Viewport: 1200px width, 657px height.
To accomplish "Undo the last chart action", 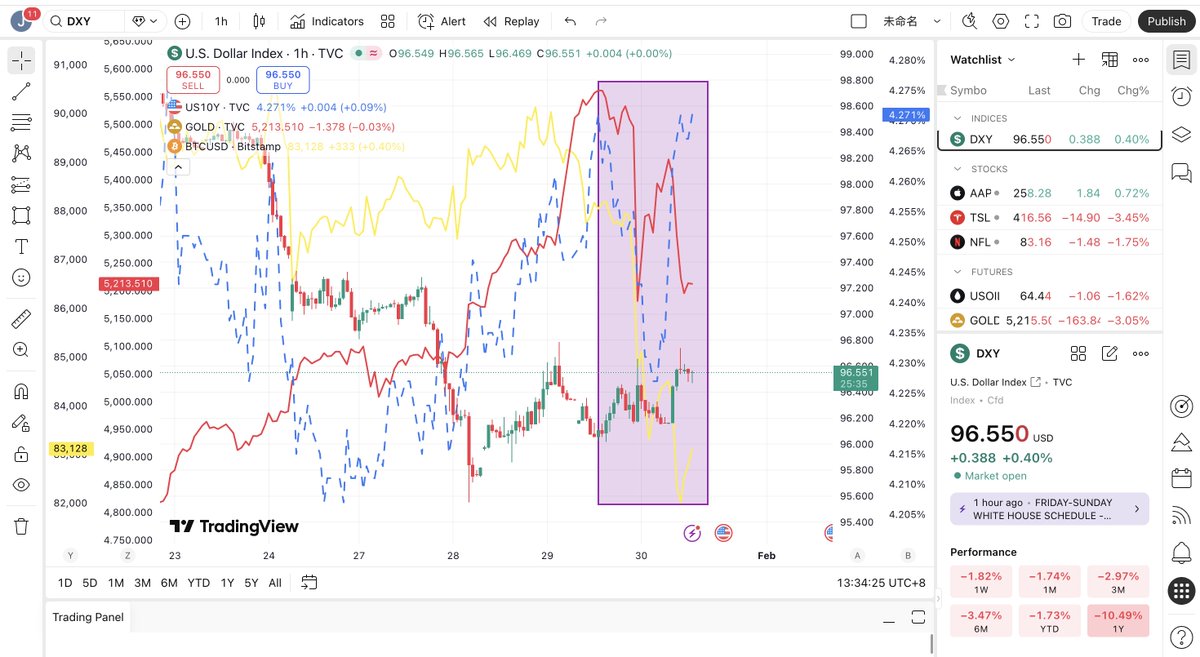I will (x=570, y=21).
